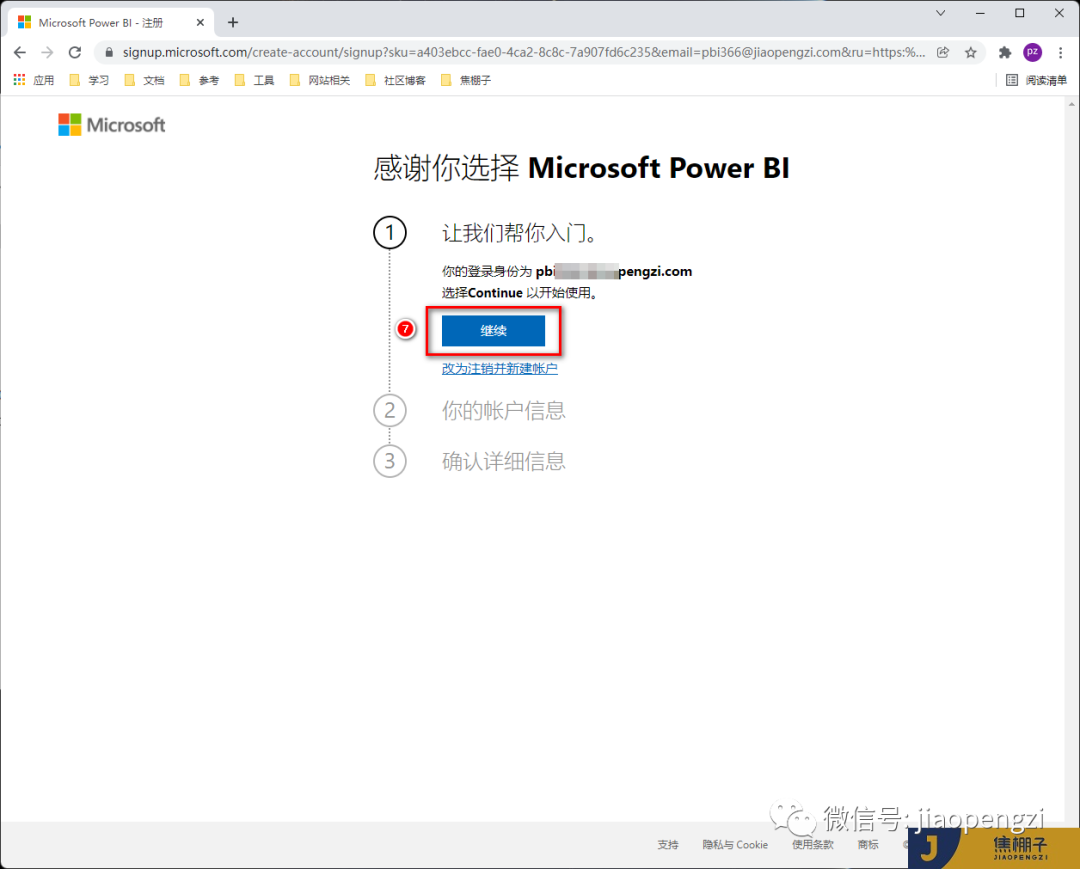Open the 参考 bookmark folder
The image size is (1080, 869).
[200, 81]
